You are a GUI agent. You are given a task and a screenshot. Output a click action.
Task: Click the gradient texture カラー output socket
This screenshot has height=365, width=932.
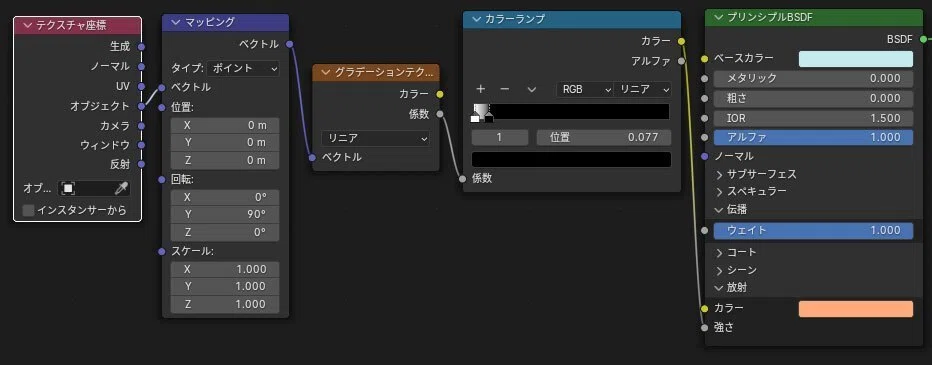440,94
